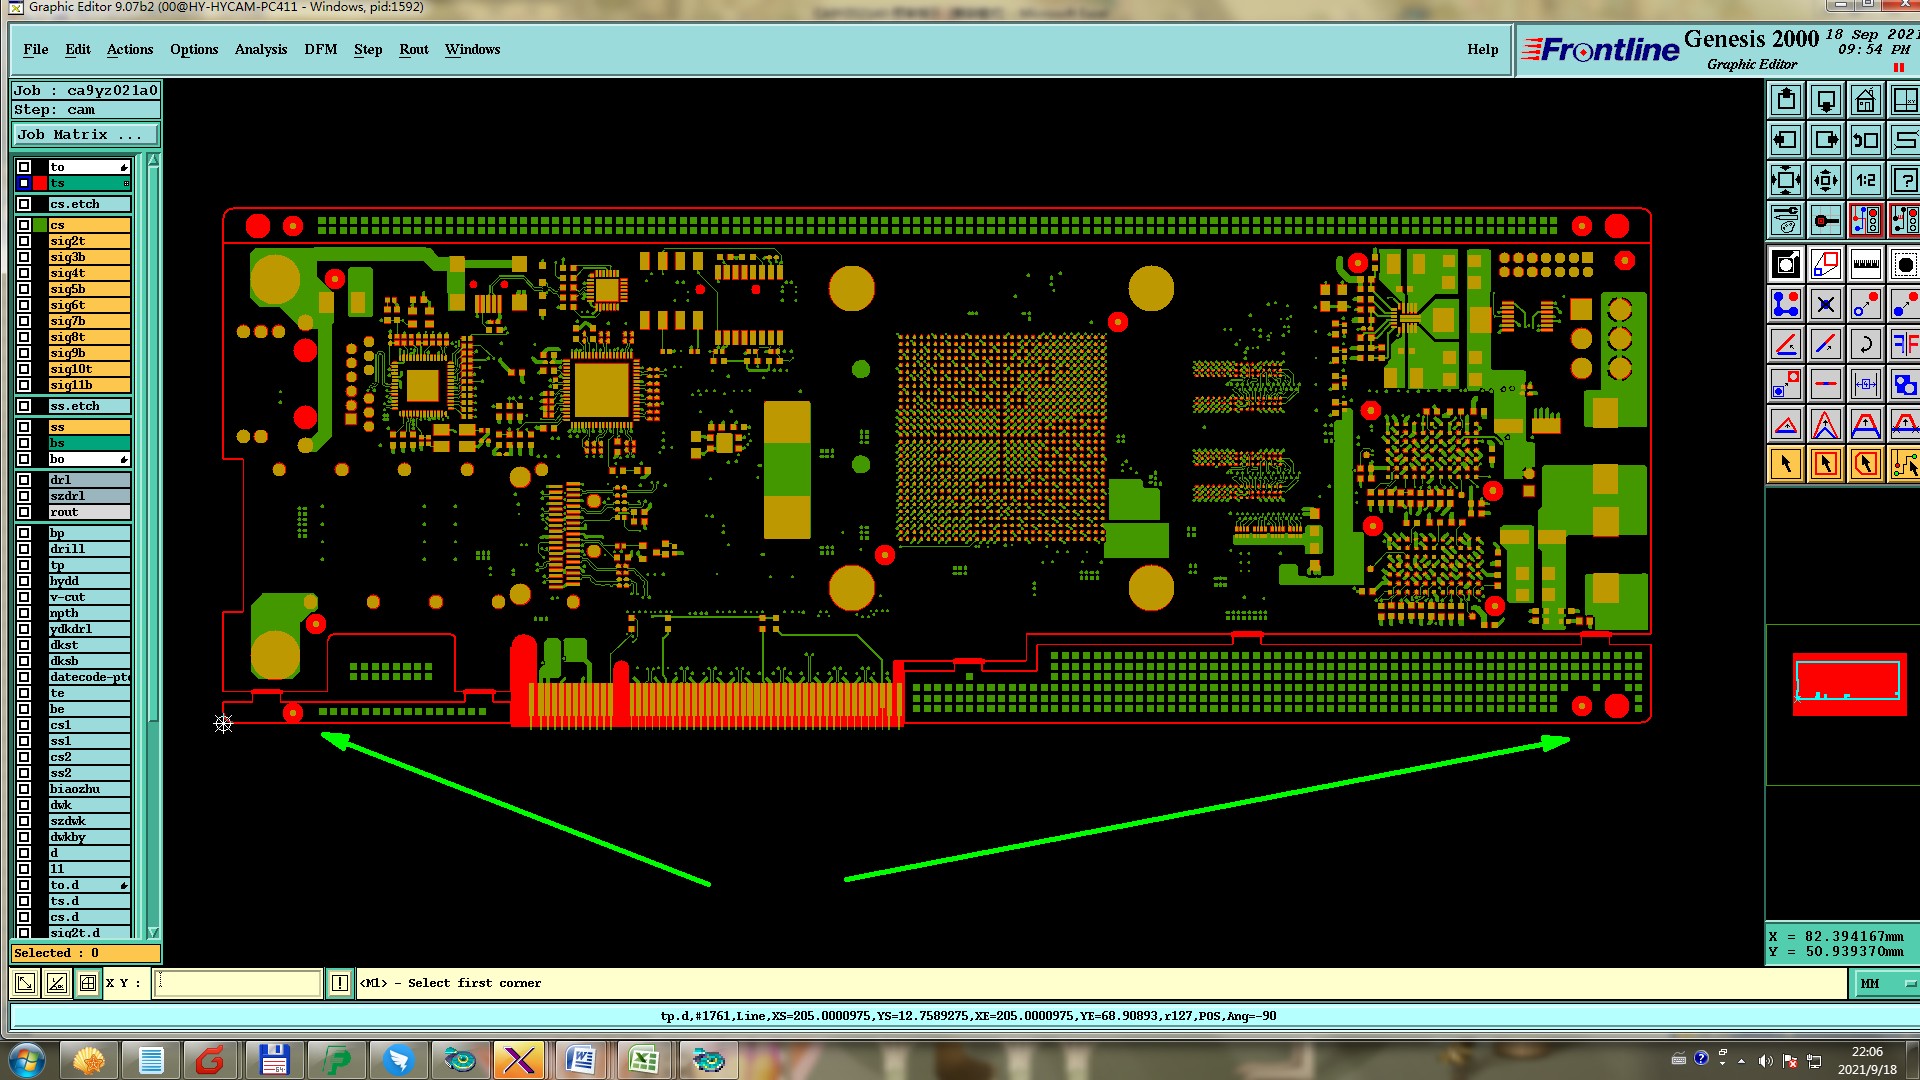Click the Home view icon
The width and height of the screenshot is (1920, 1080).
[x=1865, y=101]
